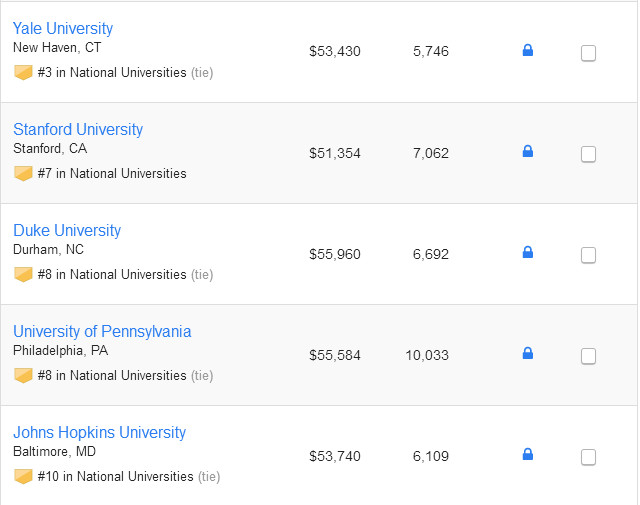Screen dimensions: 640x505
Task: Click the lock icon in Johns Hopkins row
Action: [528, 454]
